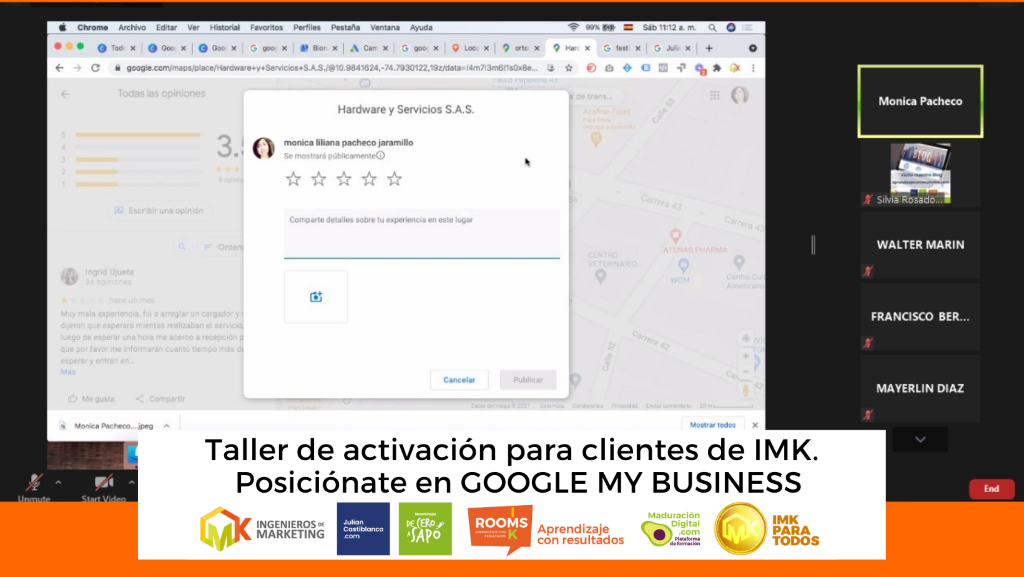Open the Ayuda menu

coord(421,27)
